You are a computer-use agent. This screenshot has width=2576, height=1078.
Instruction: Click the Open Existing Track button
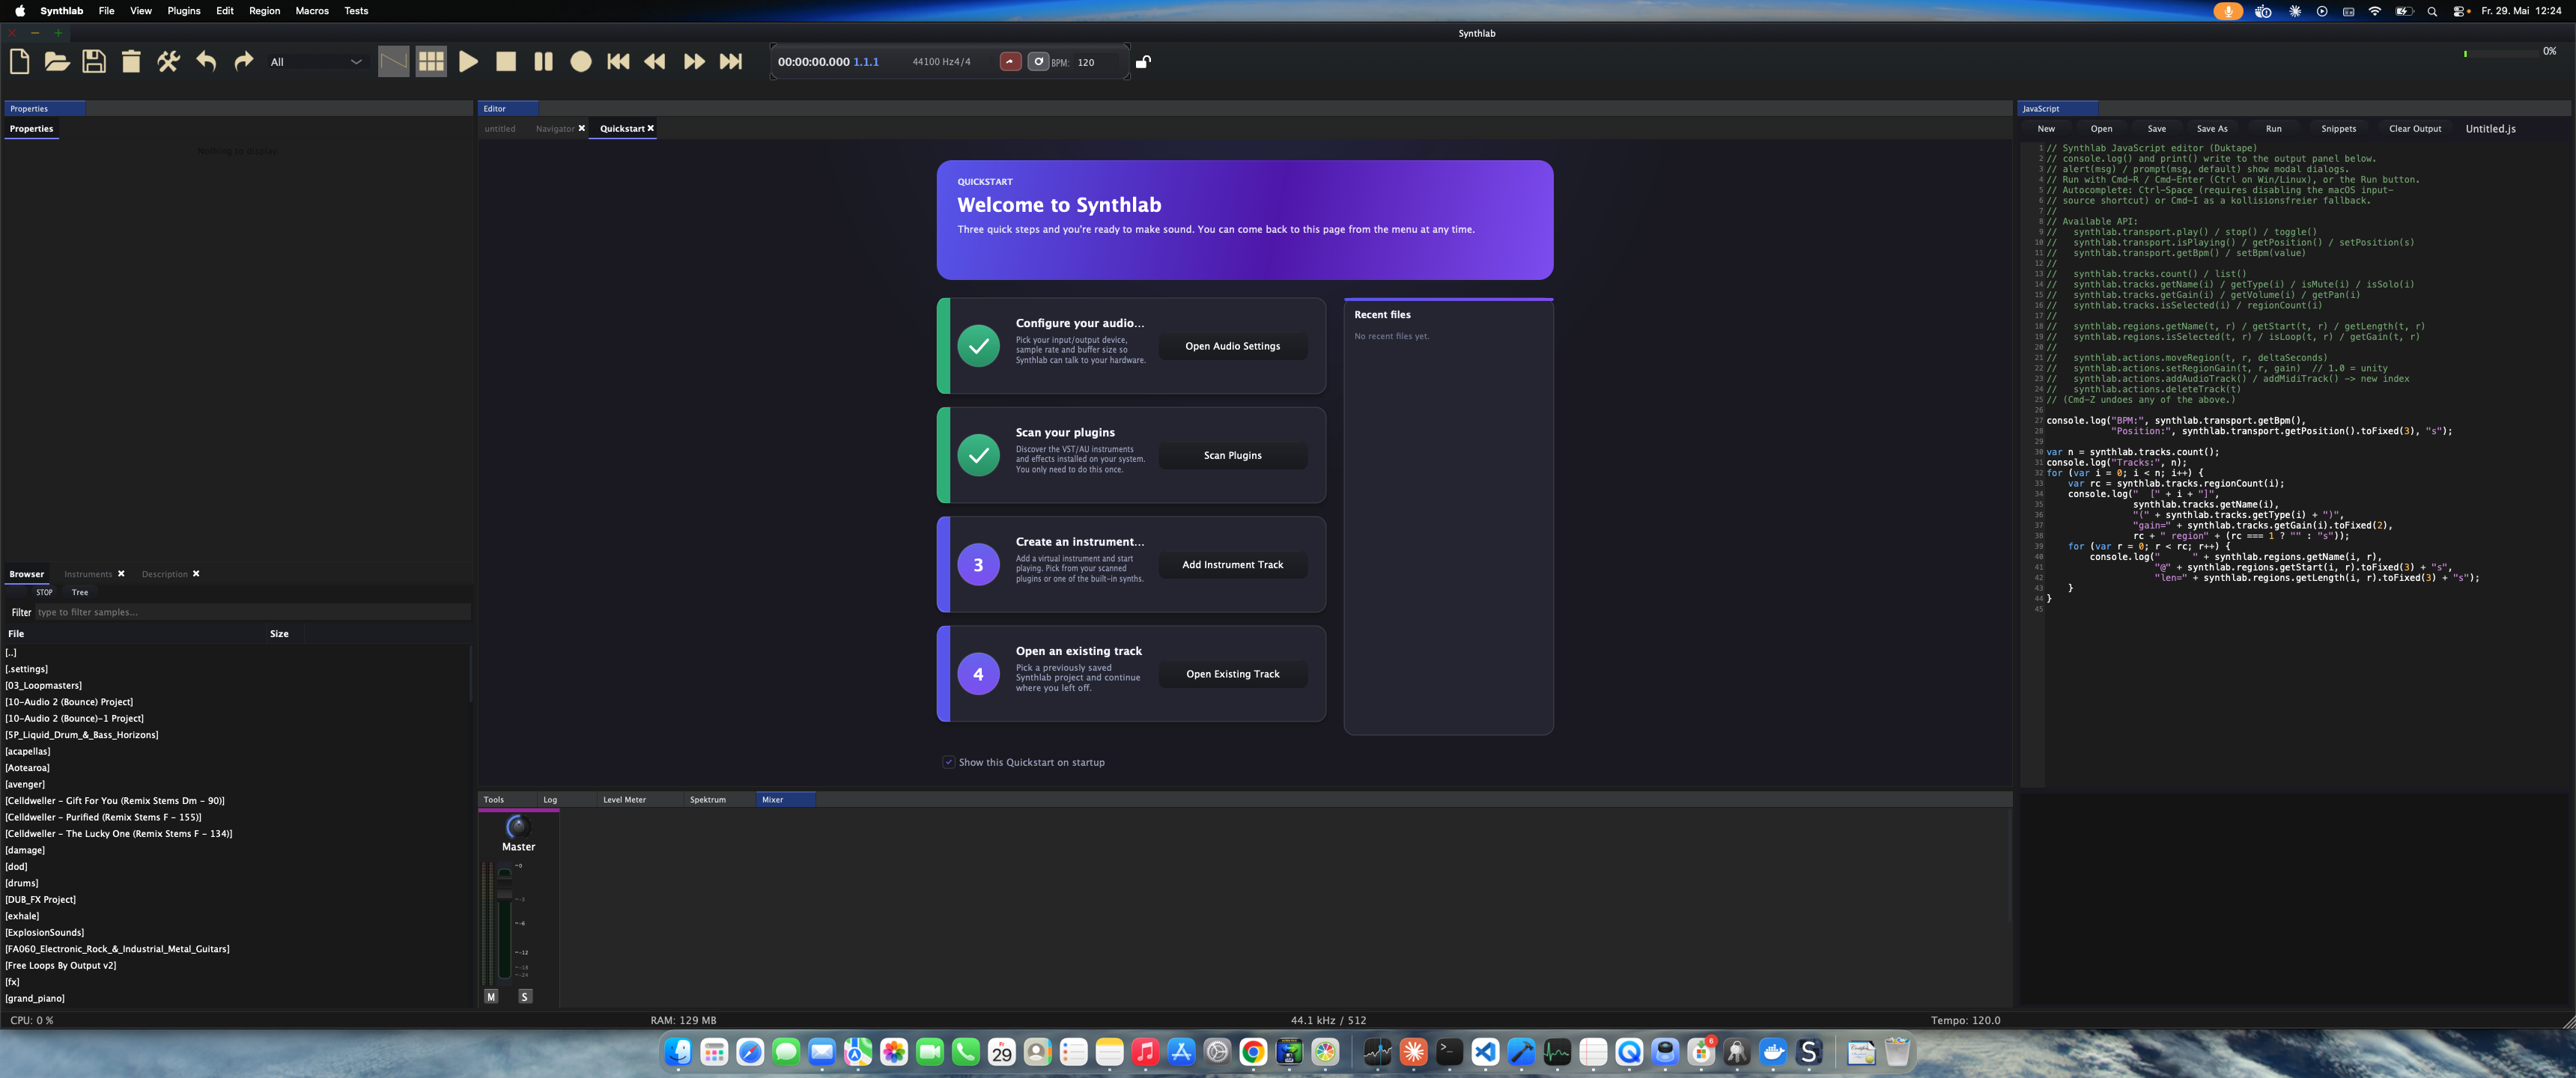point(1232,674)
